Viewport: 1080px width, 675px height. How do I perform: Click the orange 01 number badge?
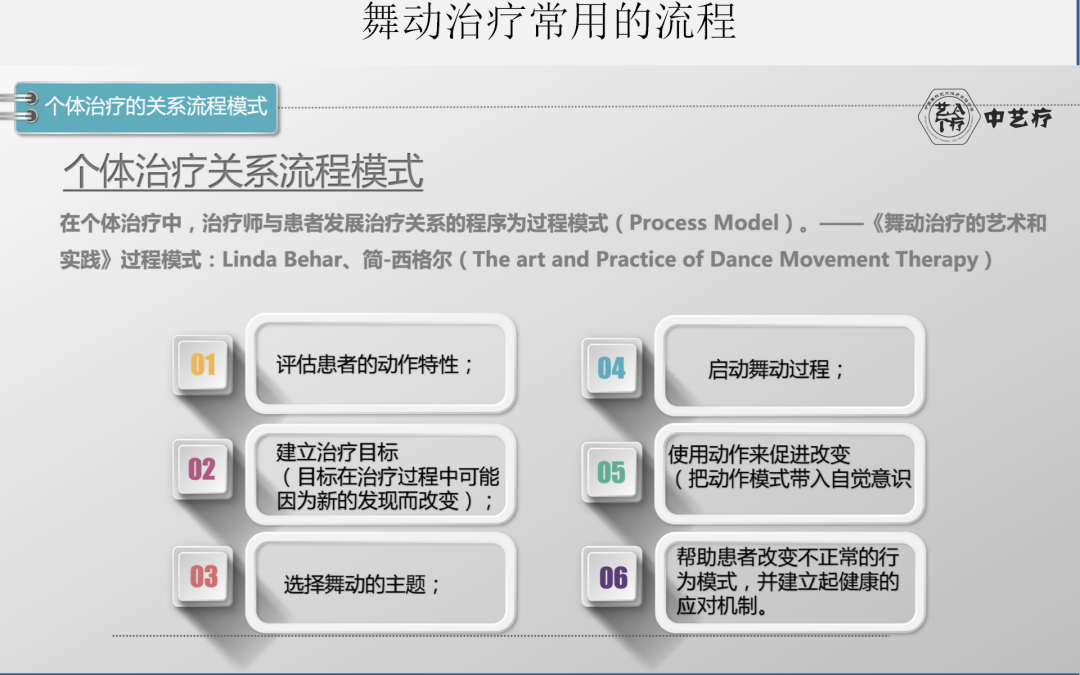click(202, 364)
